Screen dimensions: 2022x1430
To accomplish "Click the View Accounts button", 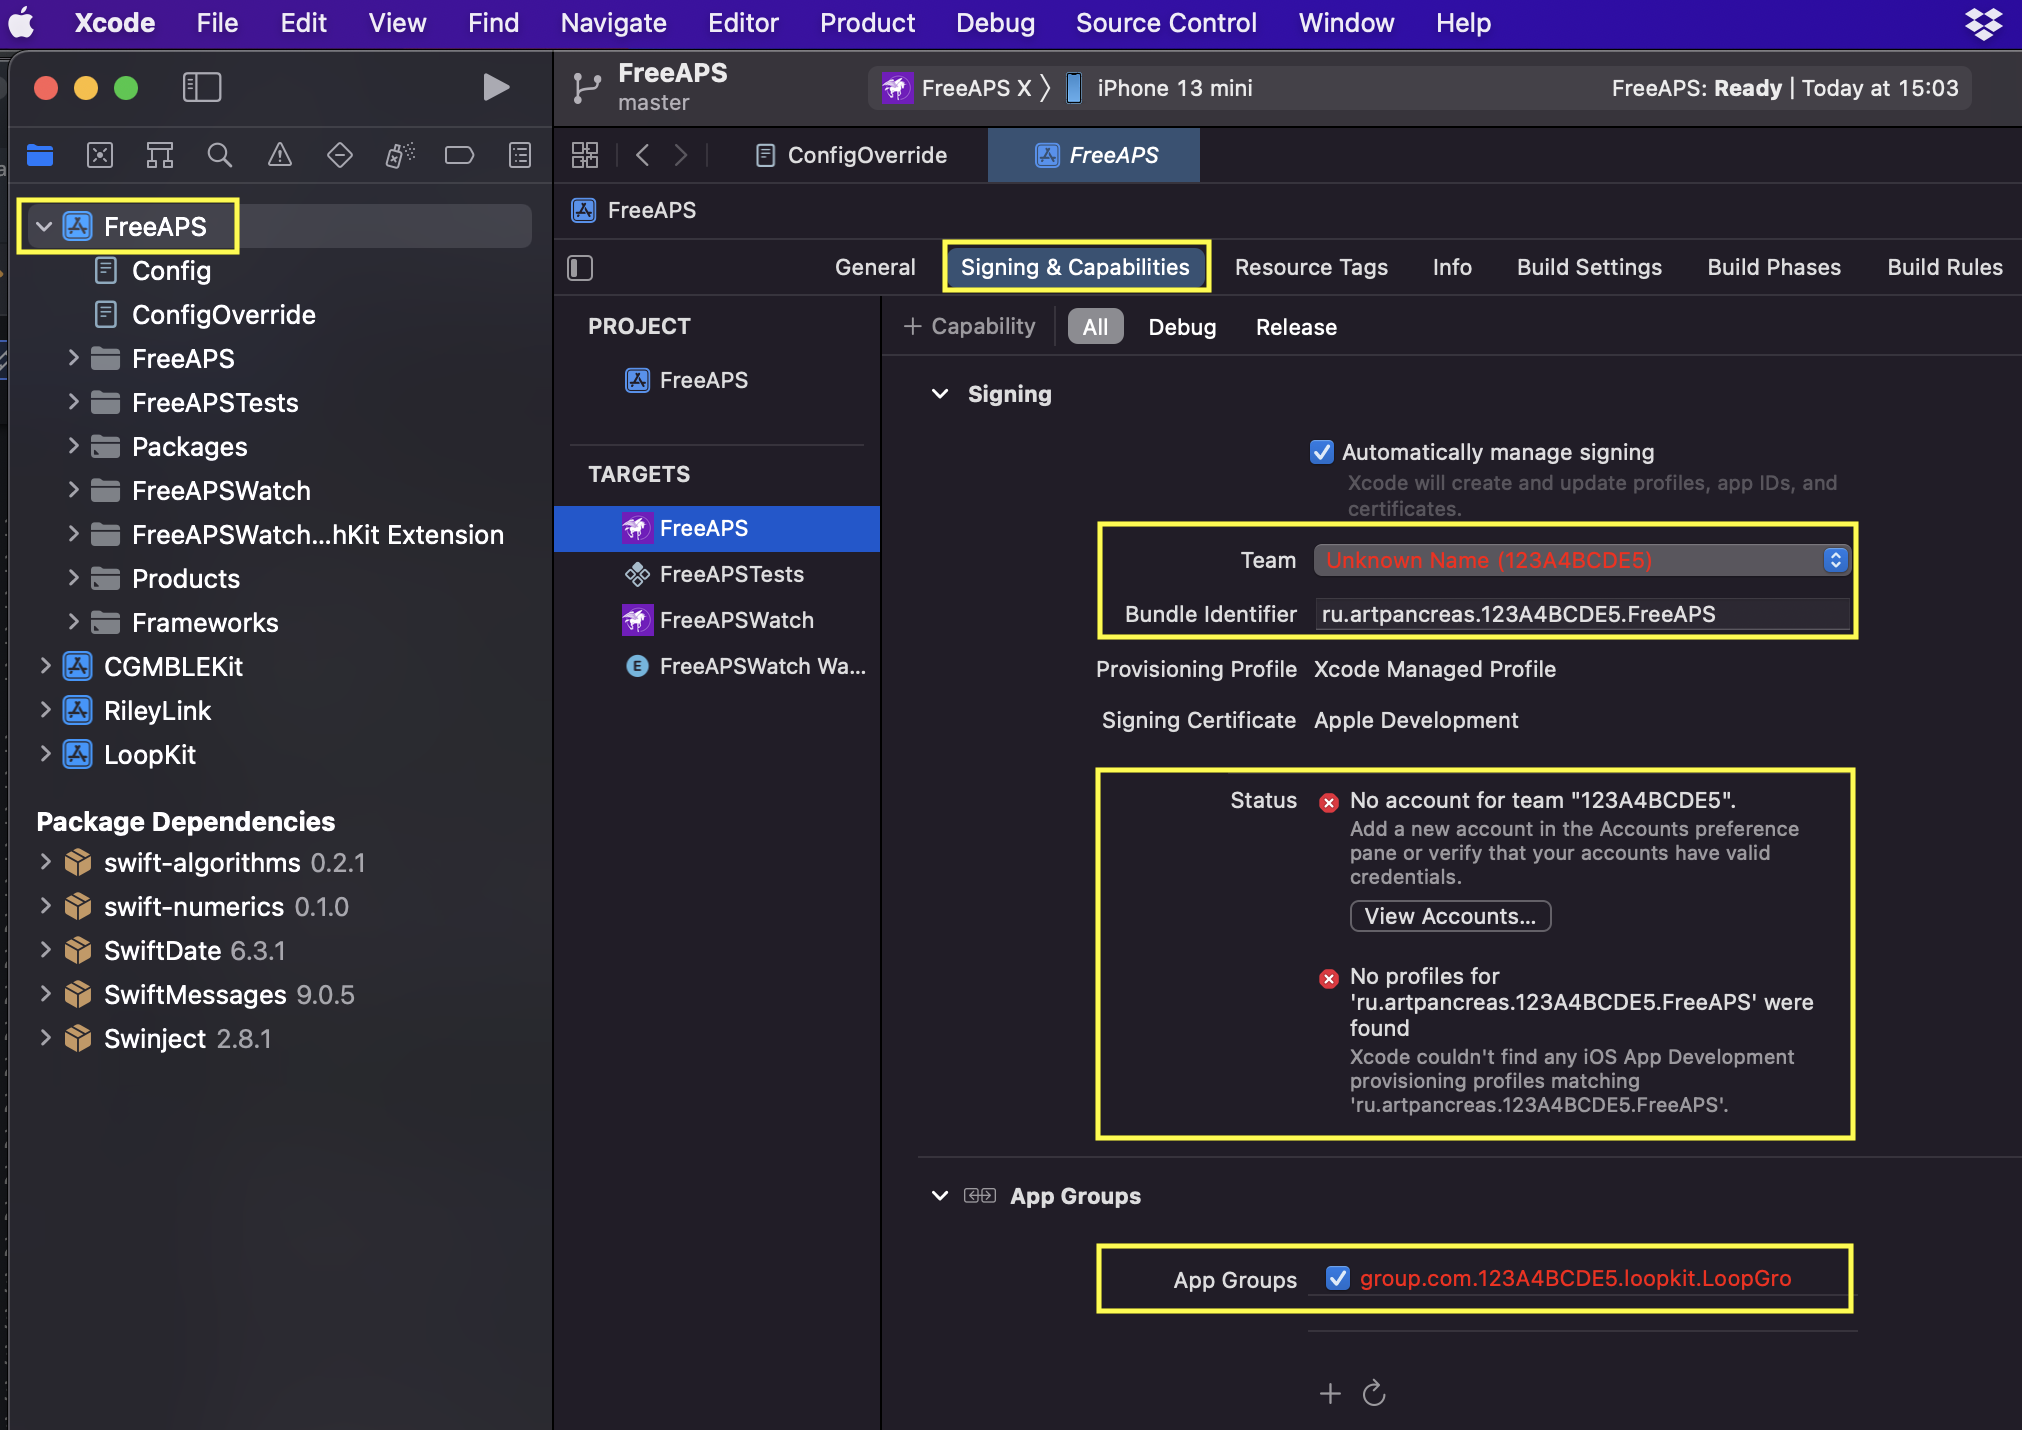I will pyautogui.click(x=1450, y=916).
